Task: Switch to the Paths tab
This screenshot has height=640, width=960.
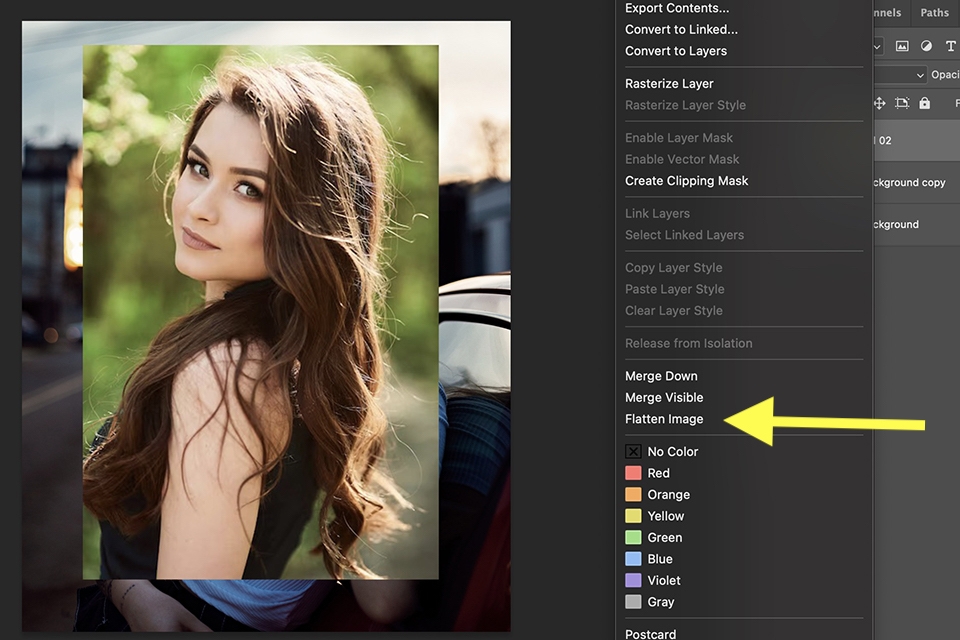Action: (x=934, y=13)
